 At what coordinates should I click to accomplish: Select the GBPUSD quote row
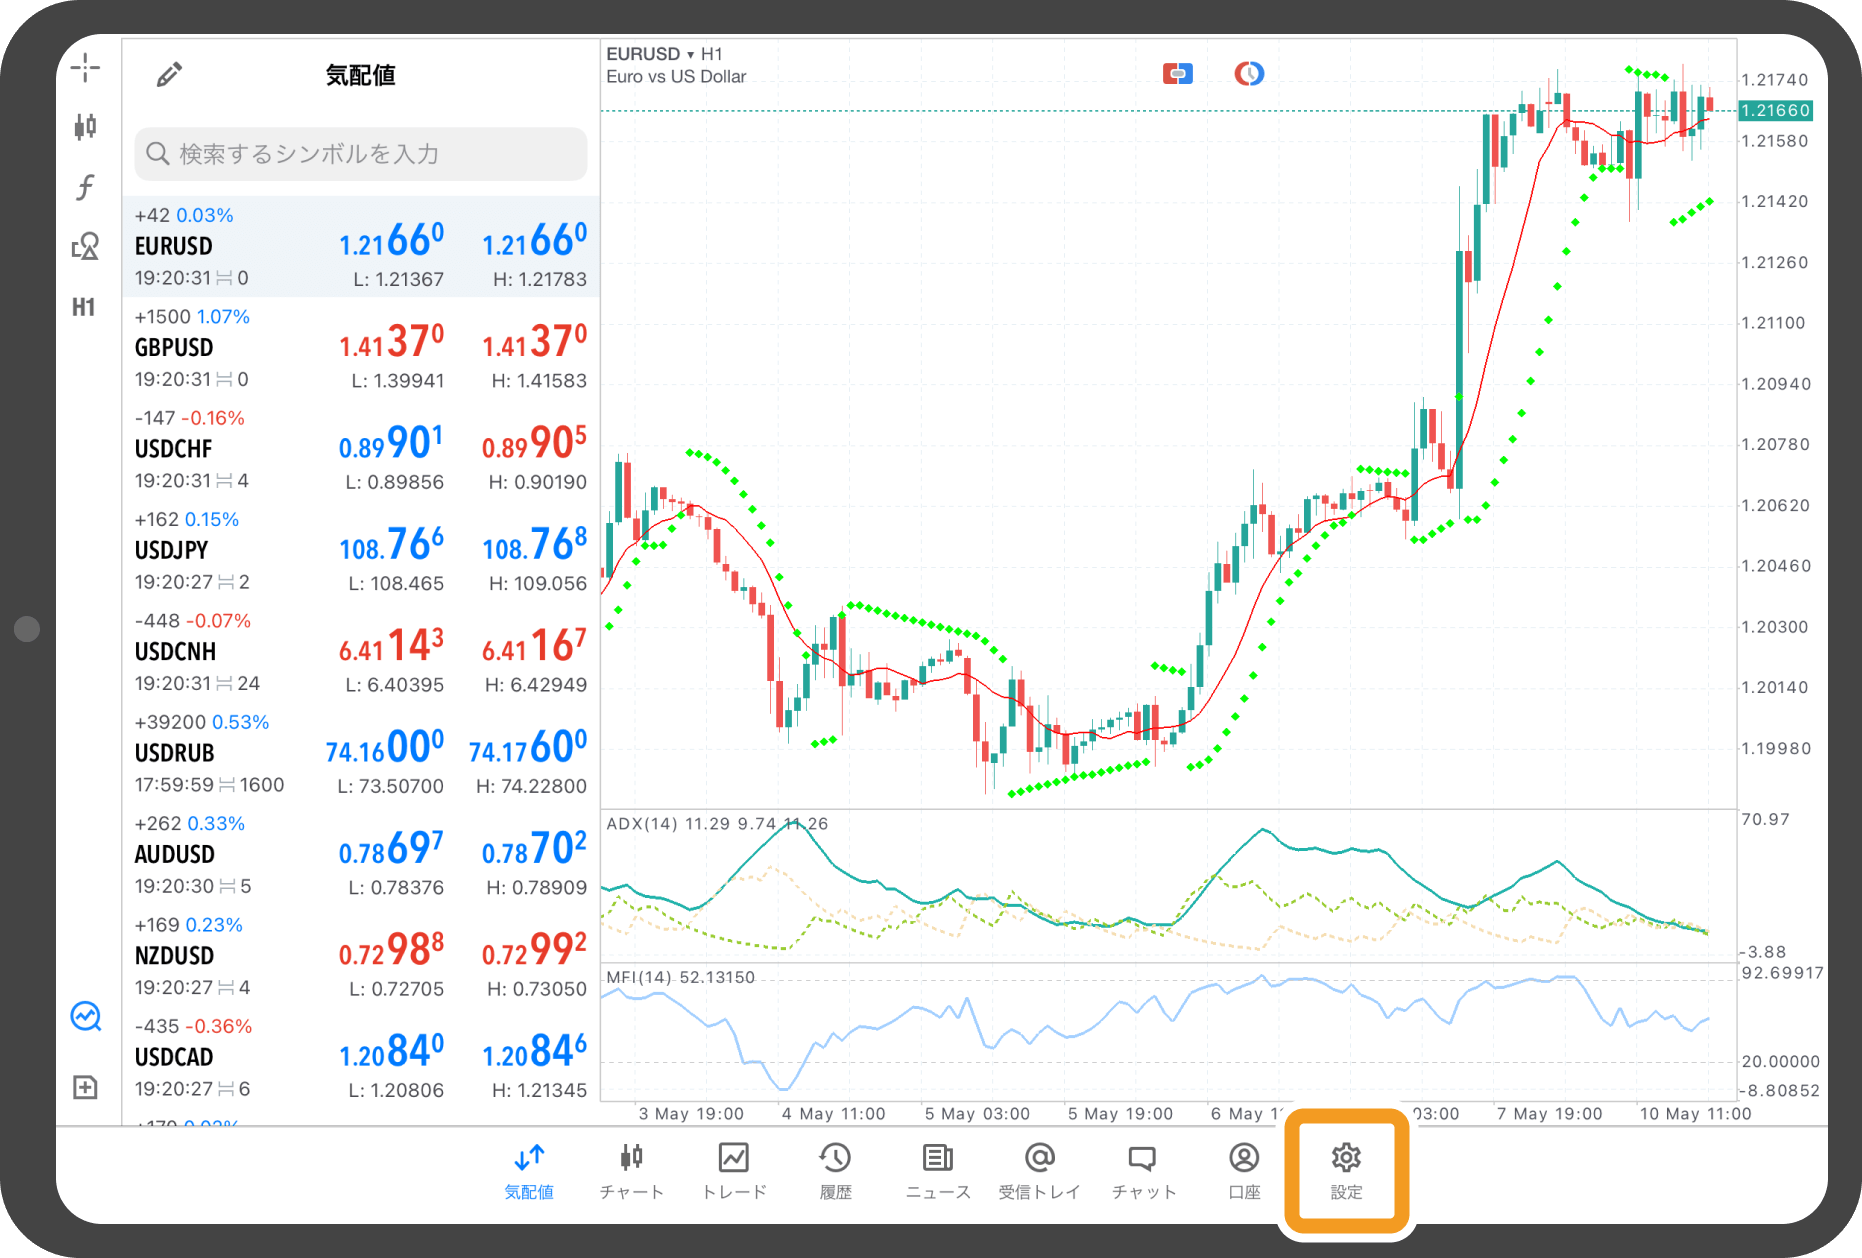(360, 348)
